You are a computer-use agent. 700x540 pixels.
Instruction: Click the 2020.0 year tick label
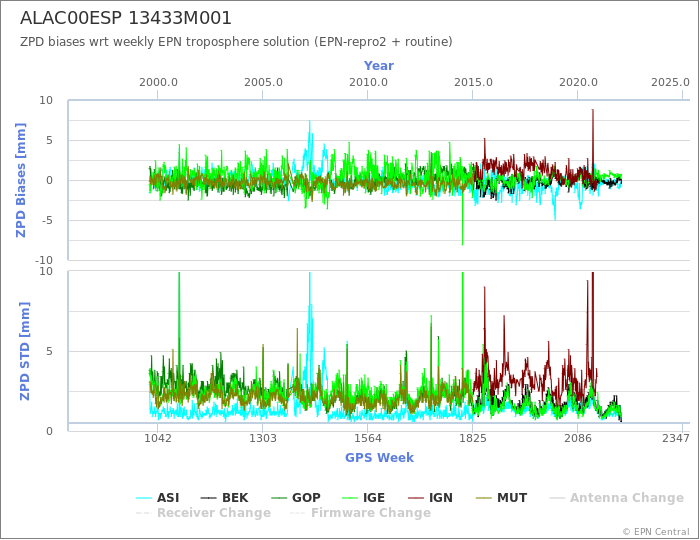coord(578,83)
